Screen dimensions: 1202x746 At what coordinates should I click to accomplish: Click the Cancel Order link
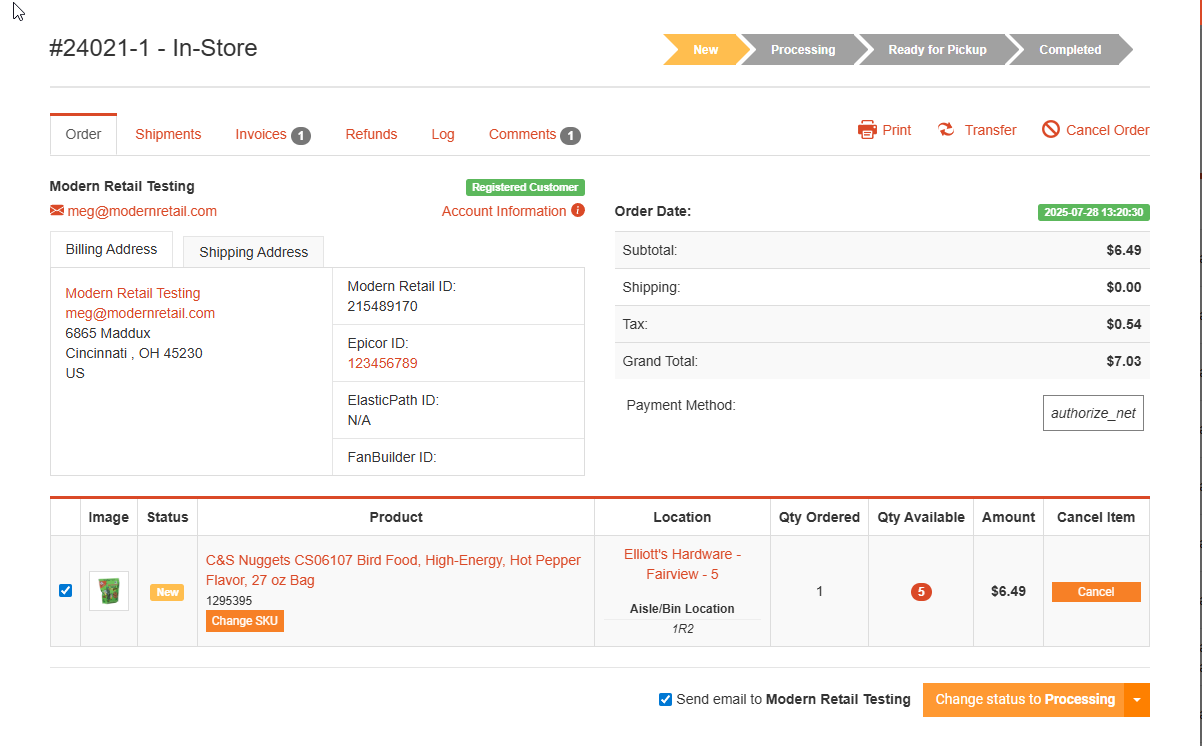click(1107, 130)
